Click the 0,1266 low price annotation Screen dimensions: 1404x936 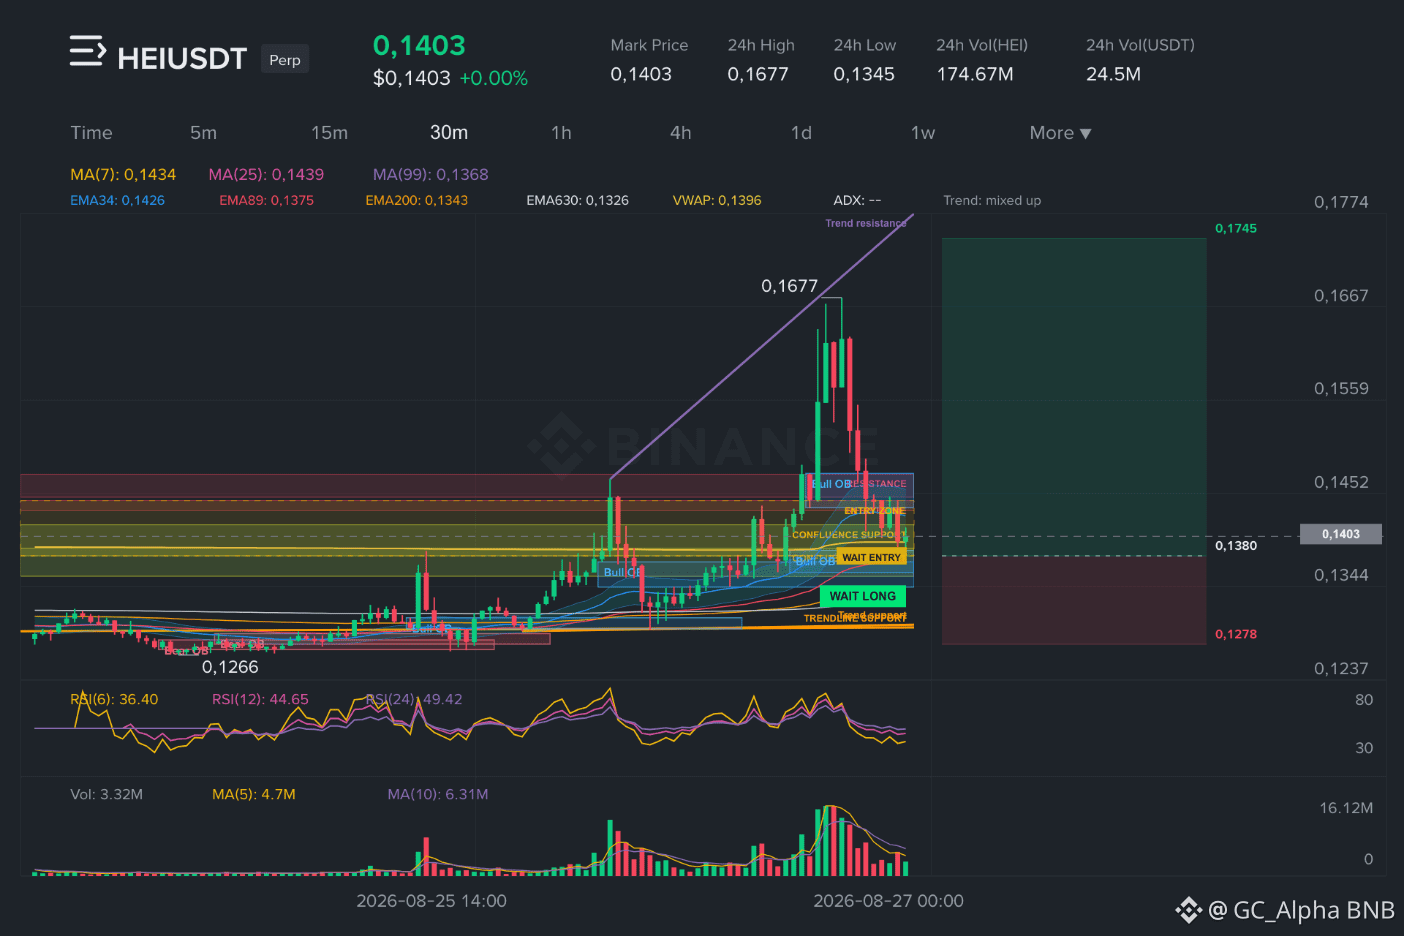[x=230, y=668]
